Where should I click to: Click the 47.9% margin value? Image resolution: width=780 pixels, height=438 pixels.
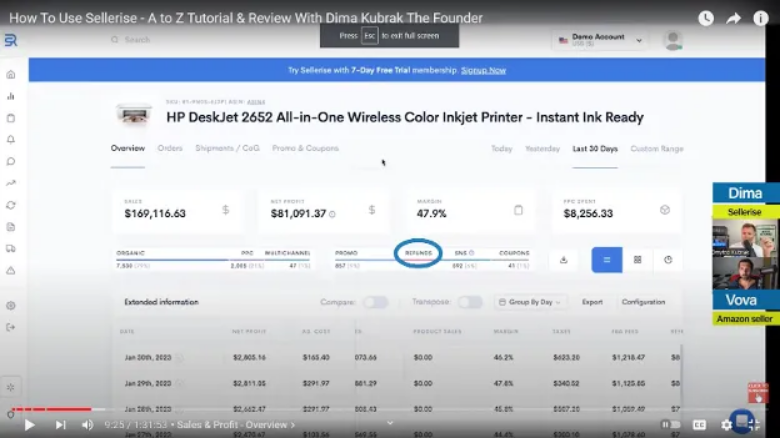pyautogui.click(x=431, y=214)
